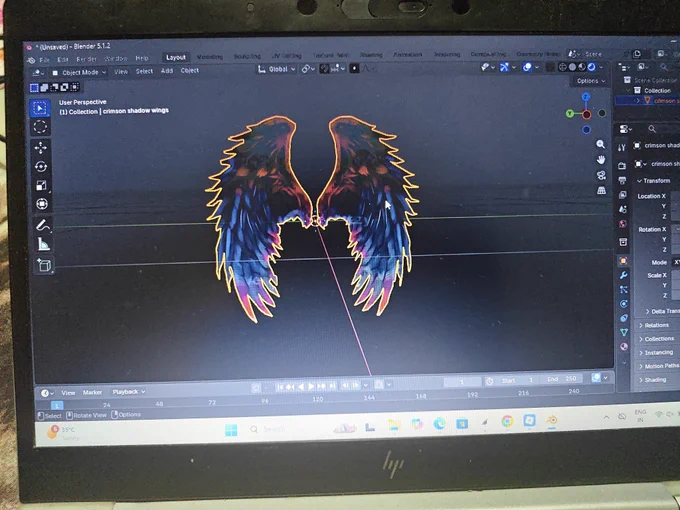The image size is (680, 510).
Task: Select the Move tool
Action: point(41,148)
